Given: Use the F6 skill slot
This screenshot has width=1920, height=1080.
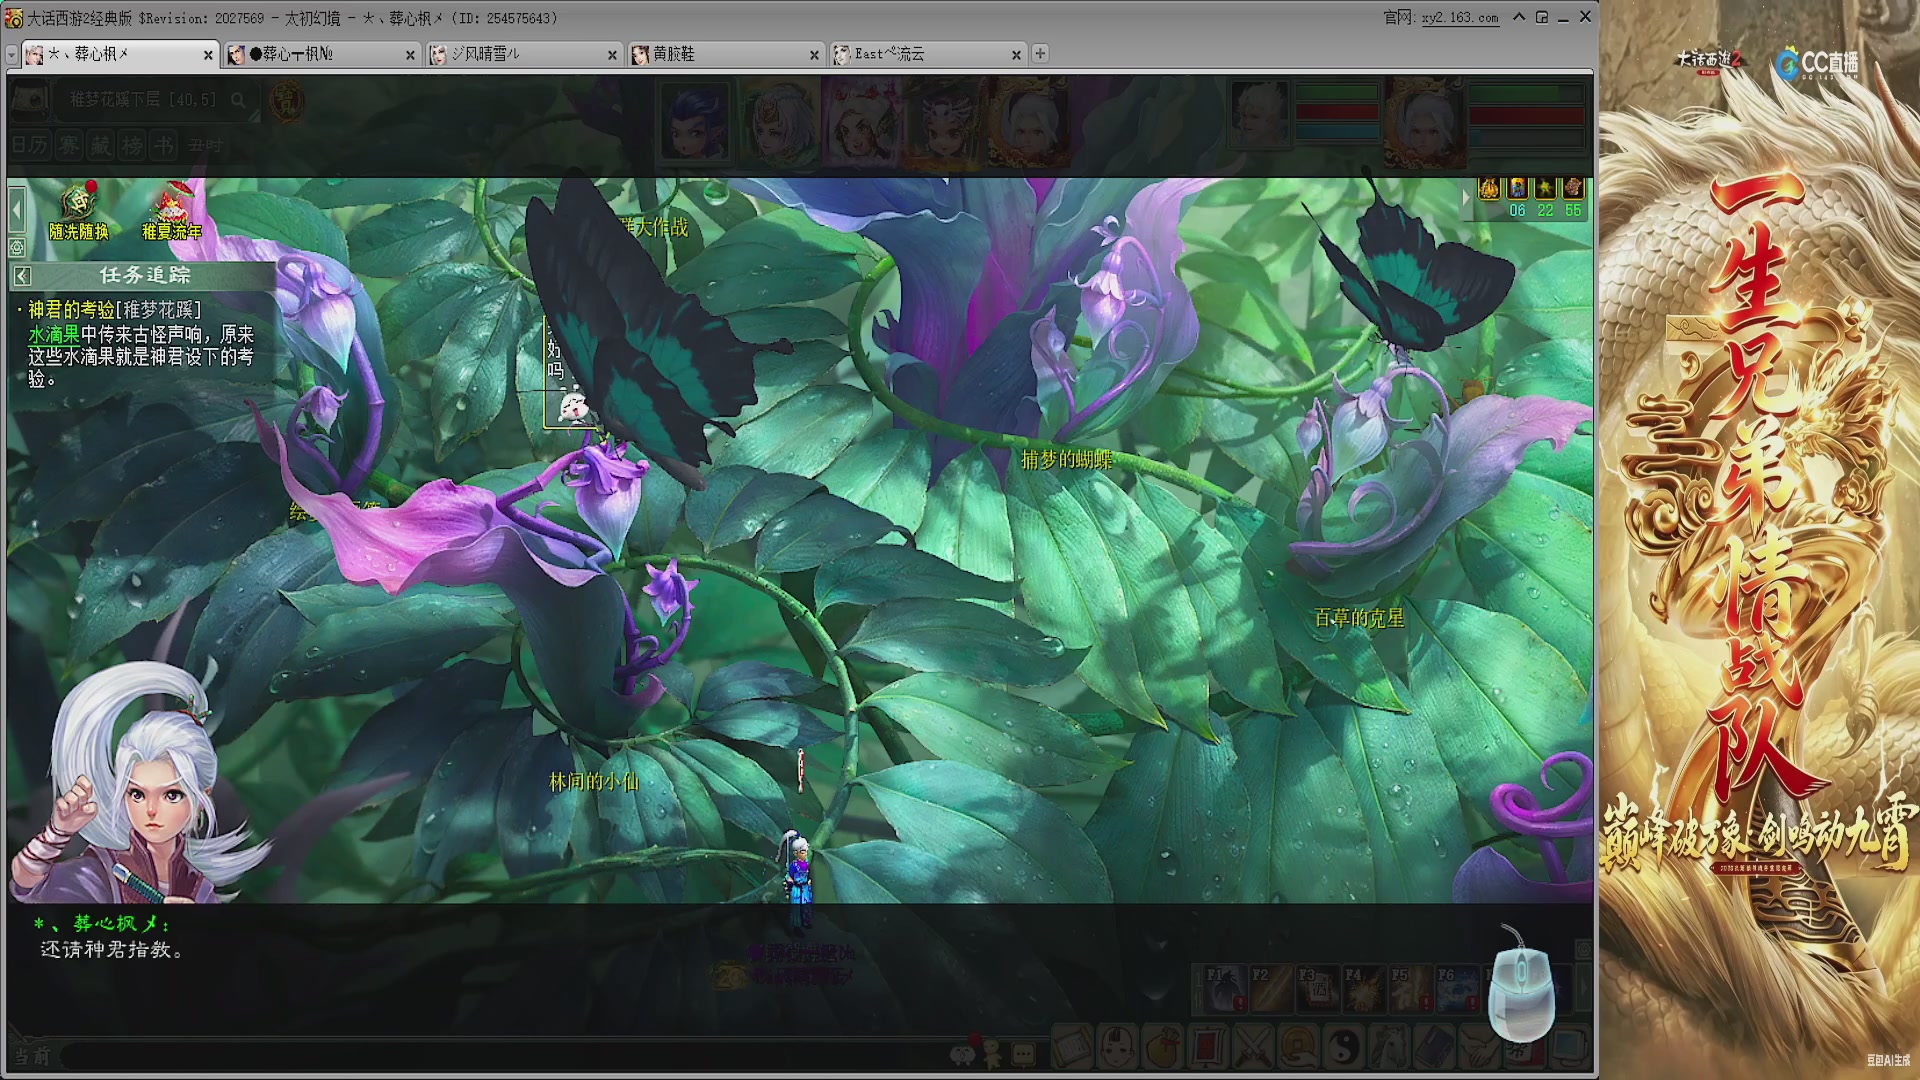Looking at the screenshot, I should tap(1456, 988).
